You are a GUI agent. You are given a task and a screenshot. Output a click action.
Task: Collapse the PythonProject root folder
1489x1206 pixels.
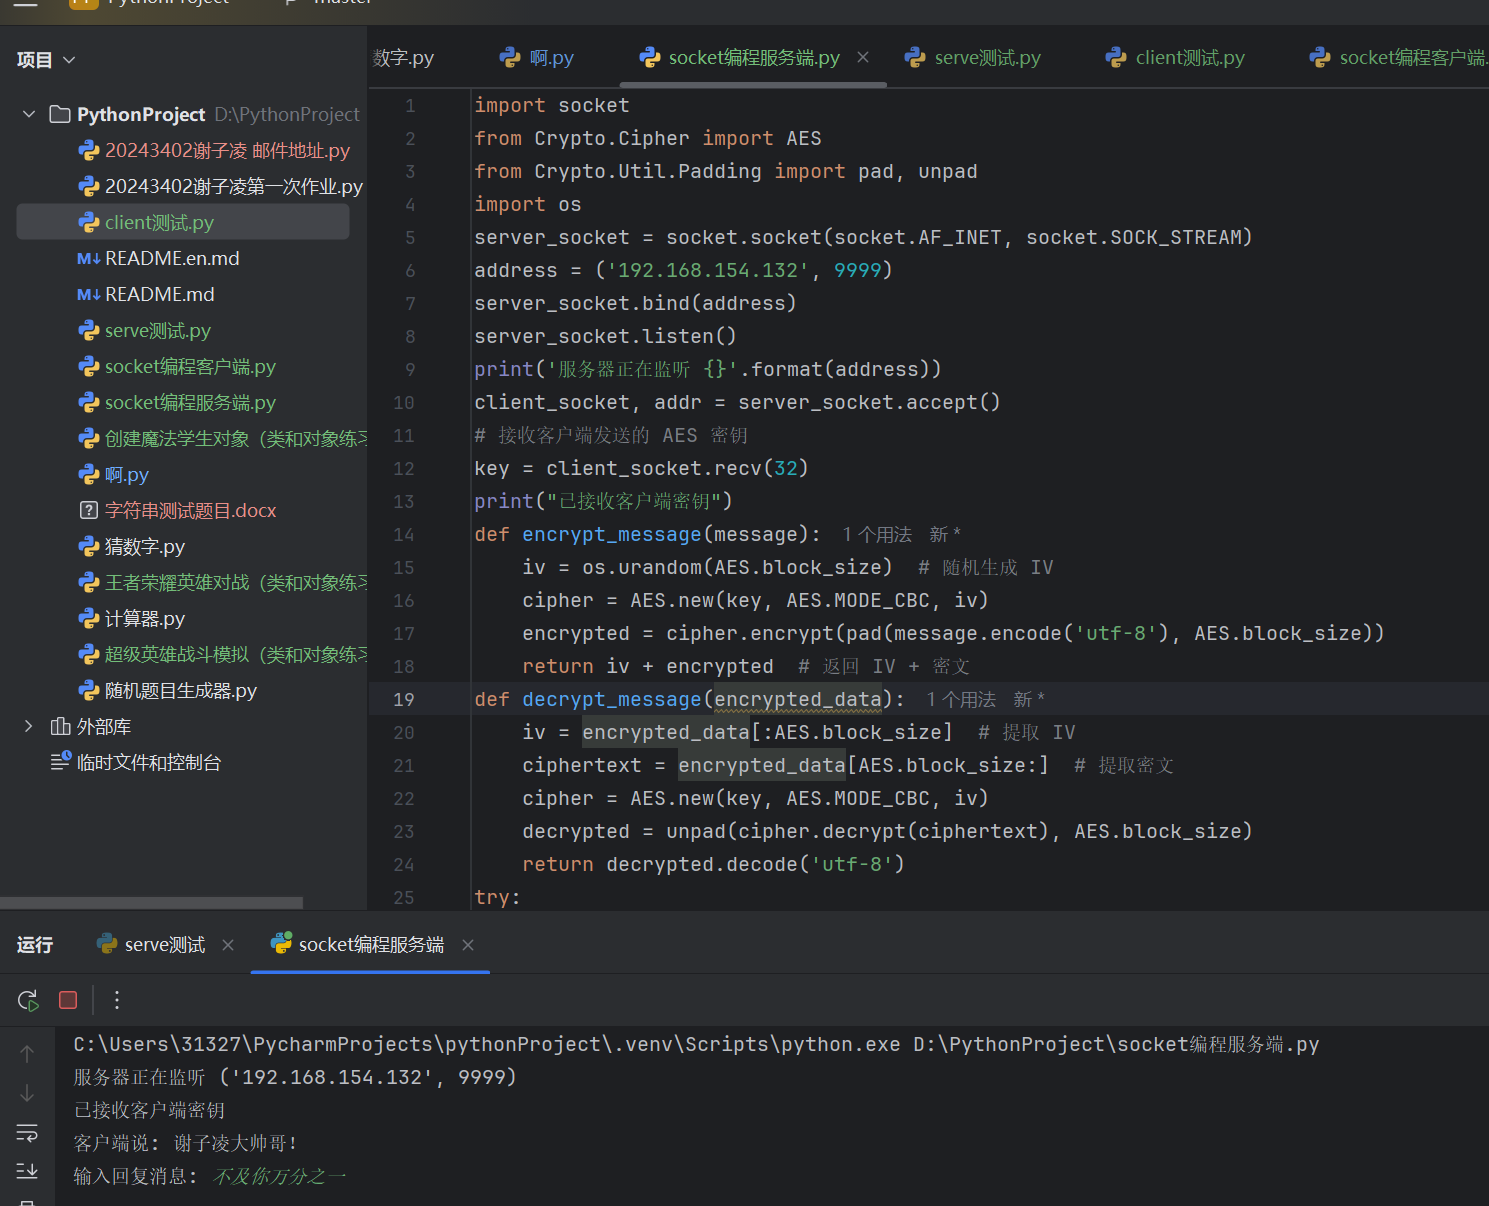click(x=29, y=114)
